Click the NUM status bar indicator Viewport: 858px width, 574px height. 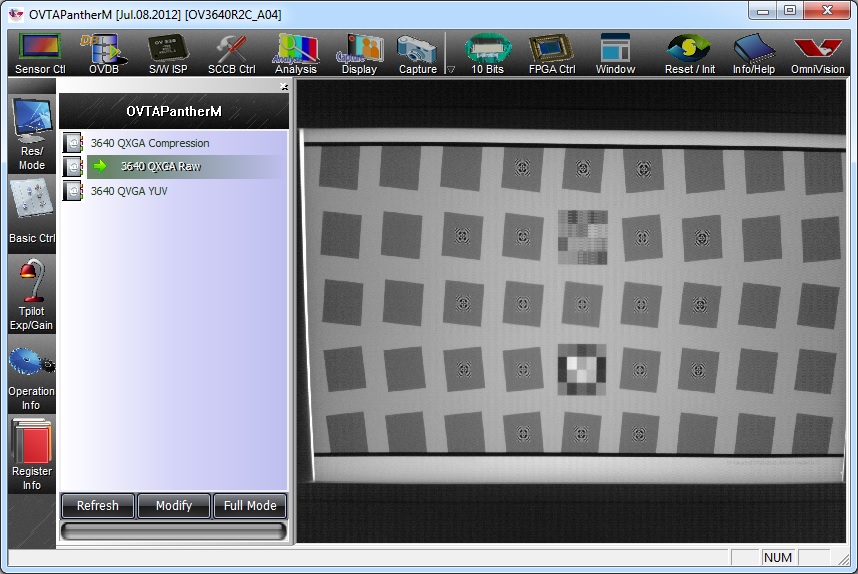pyautogui.click(x=778, y=558)
